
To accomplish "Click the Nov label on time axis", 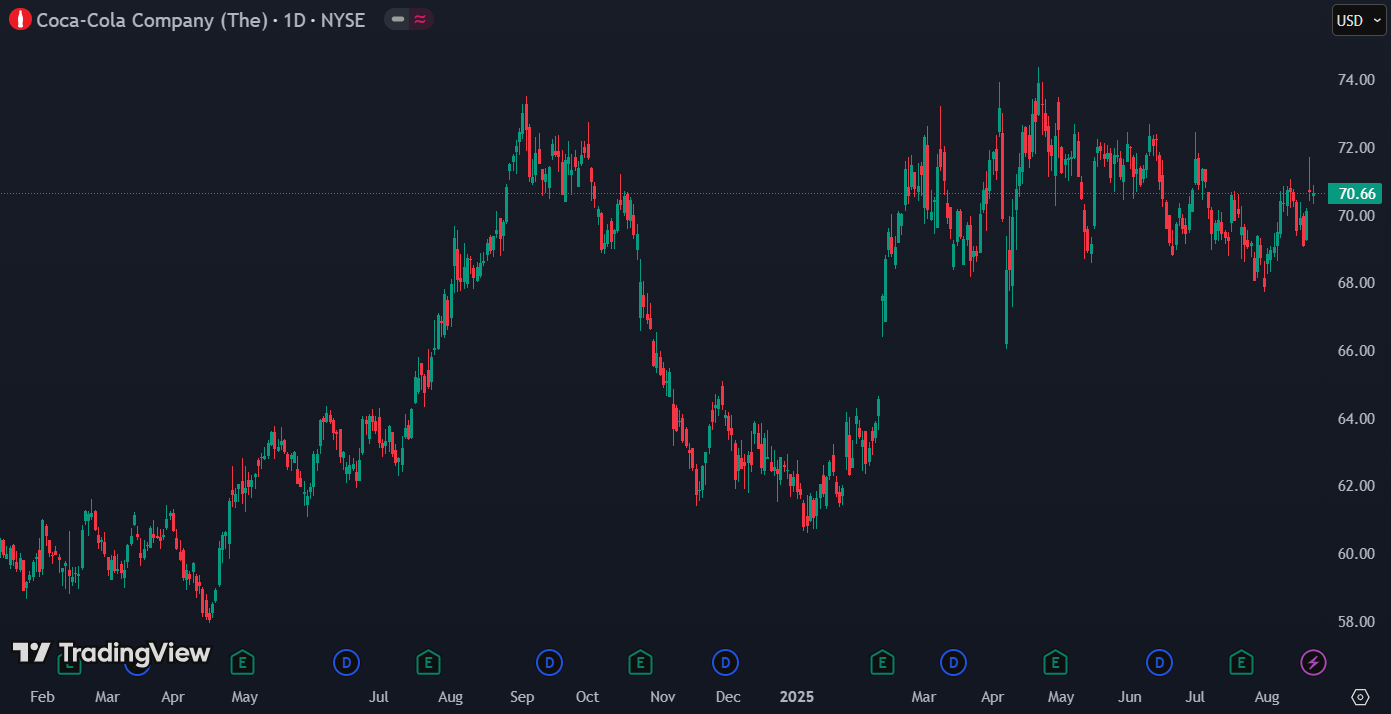I will 663,697.
